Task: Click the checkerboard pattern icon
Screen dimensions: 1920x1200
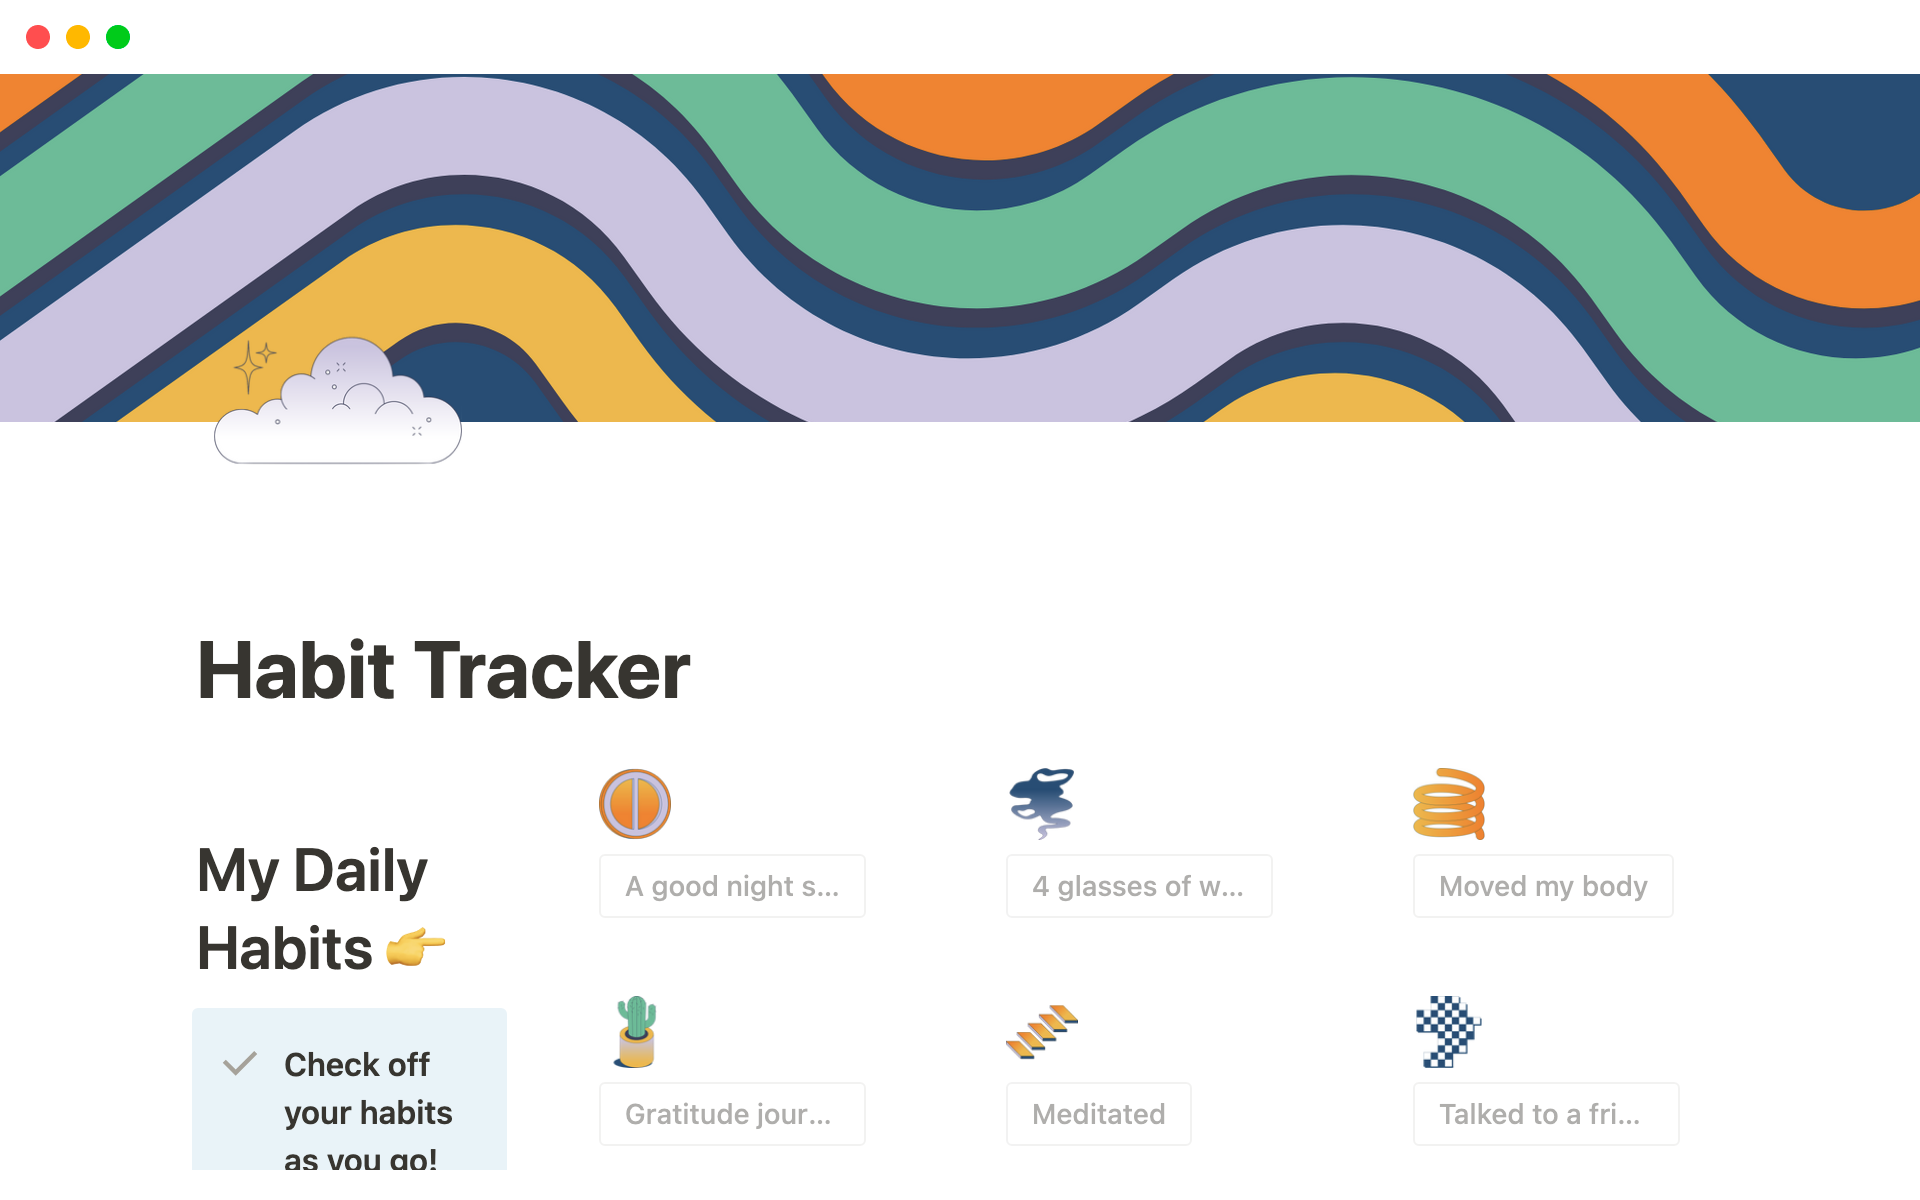Action: click(x=1449, y=1031)
